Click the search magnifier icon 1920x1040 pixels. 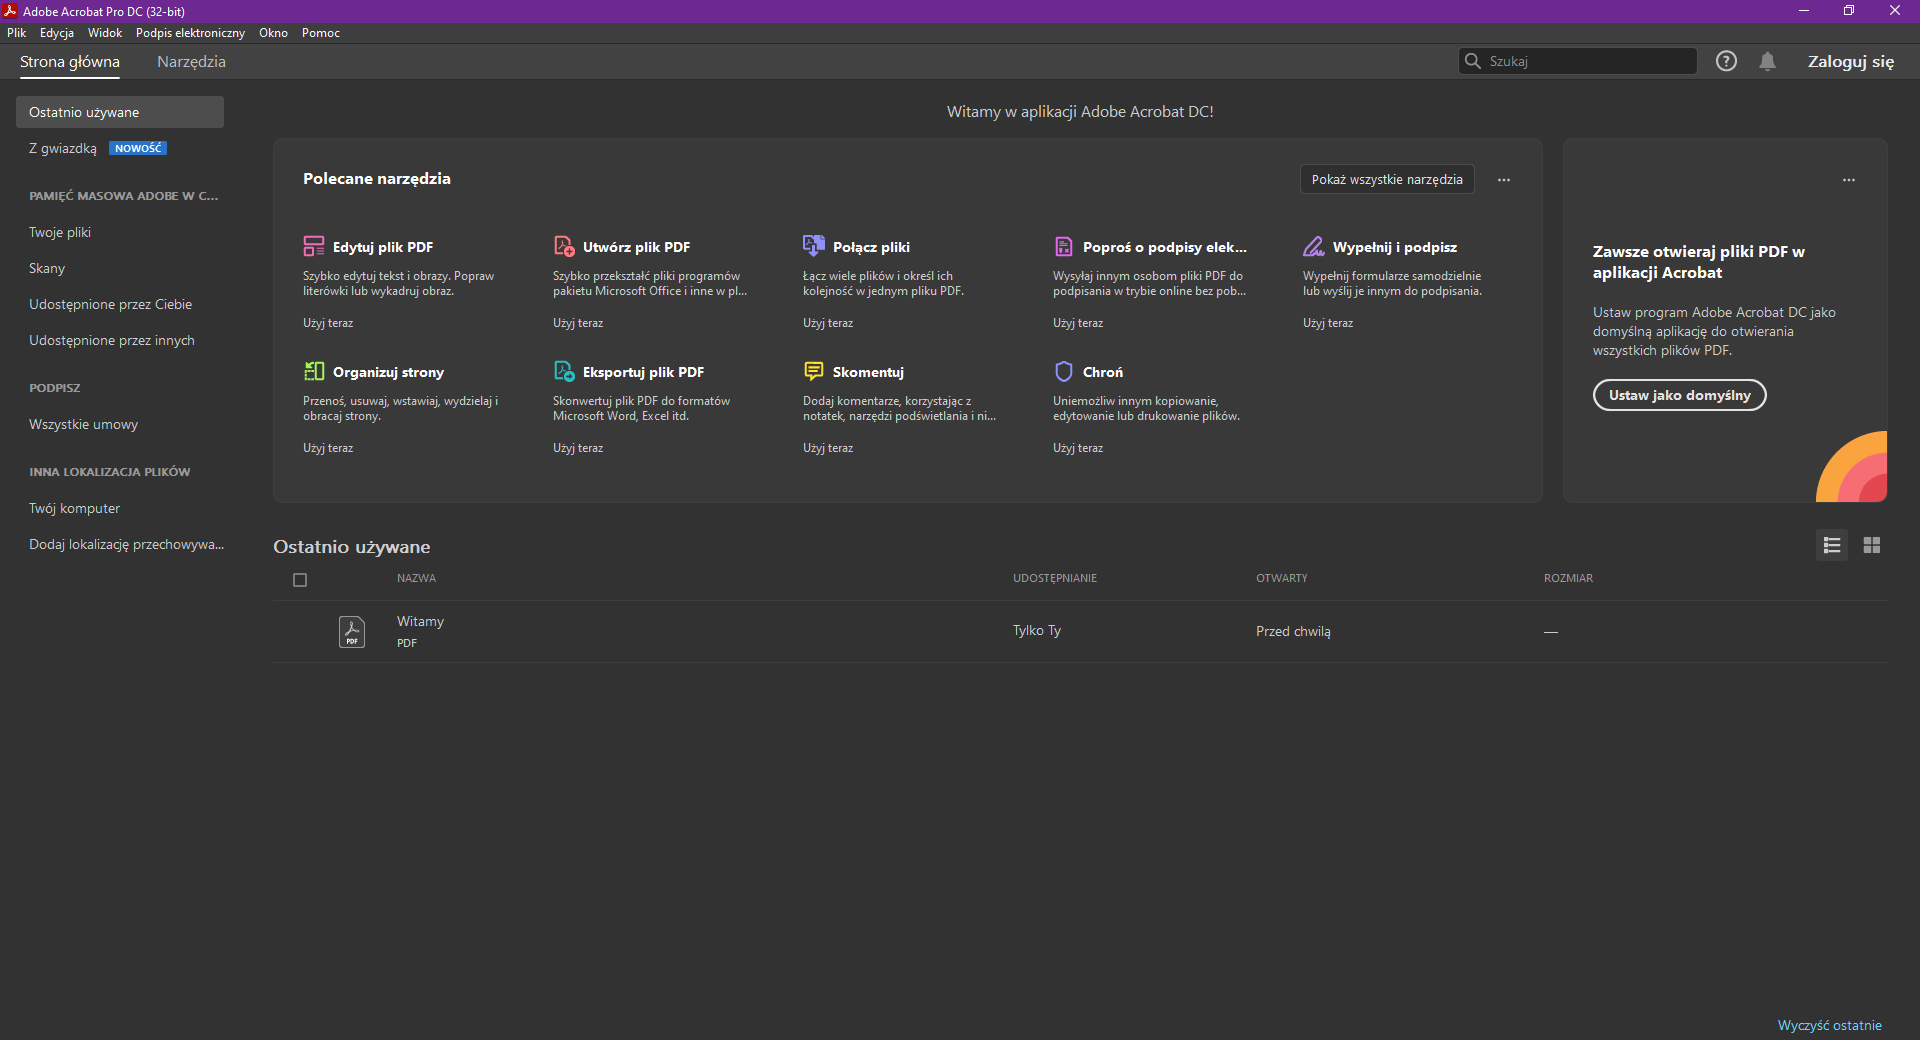[1473, 61]
